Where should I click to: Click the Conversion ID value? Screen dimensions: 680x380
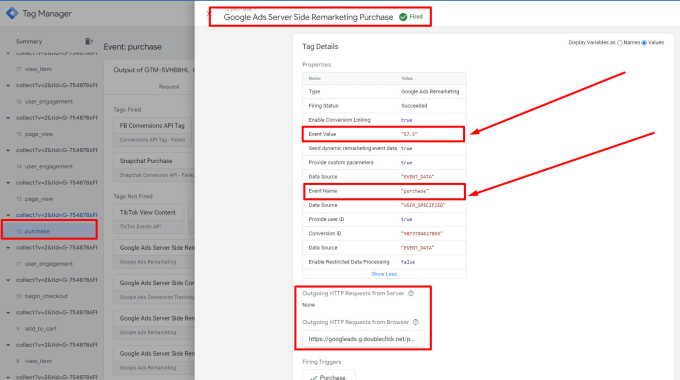click(x=422, y=234)
